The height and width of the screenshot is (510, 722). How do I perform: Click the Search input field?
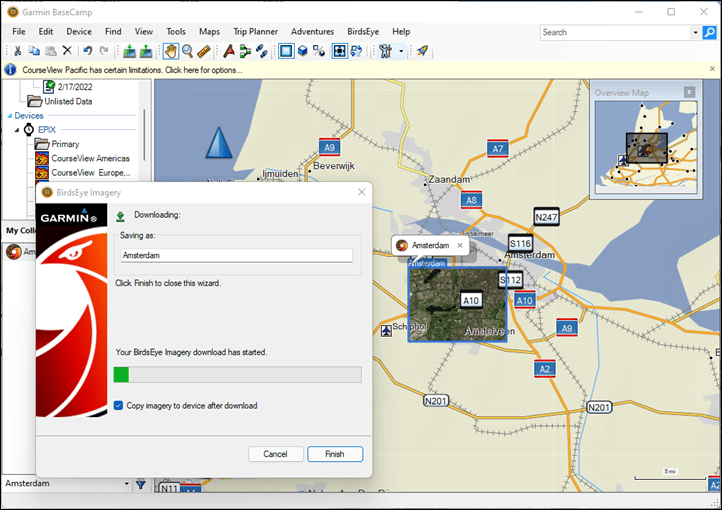tap(616, 32)
